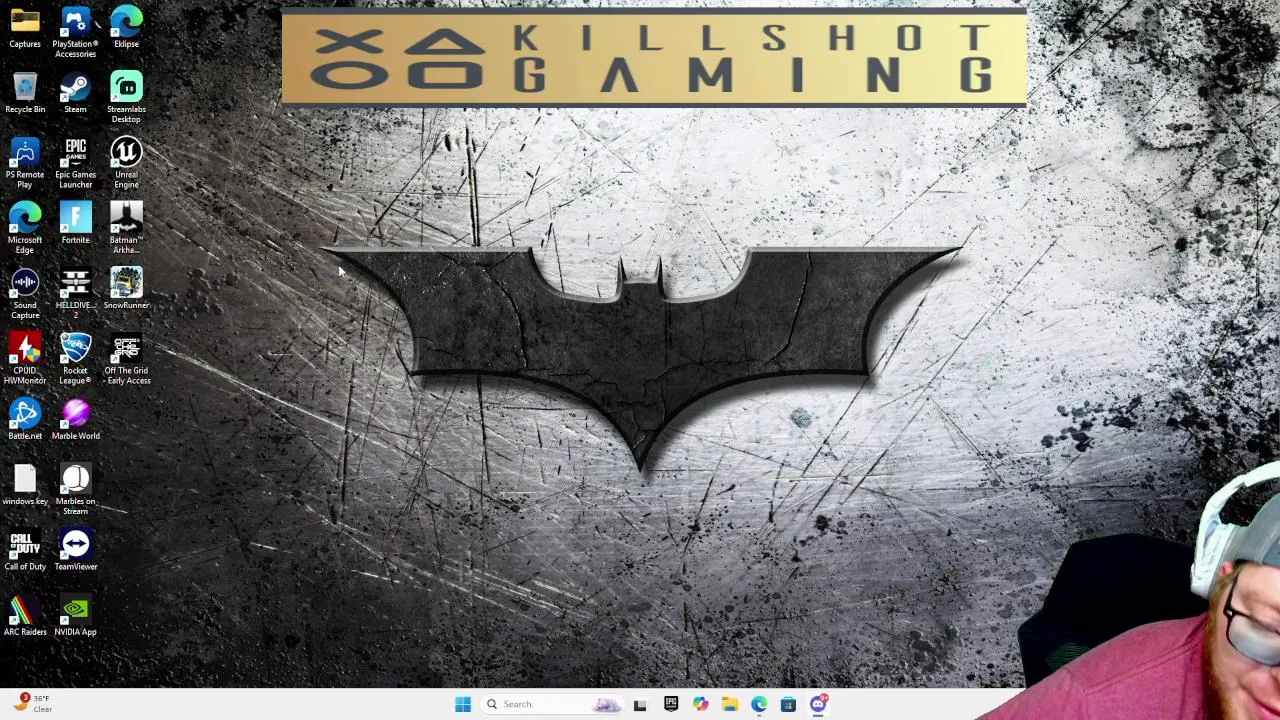
Task: Open the Recycle Bin
Action: 25,92
